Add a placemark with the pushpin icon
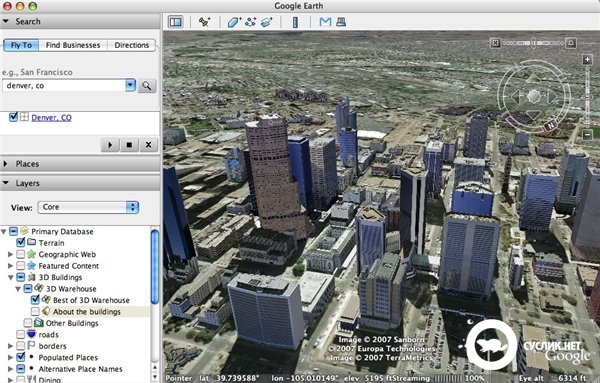600x383 pixels. (x=204, y=22)
